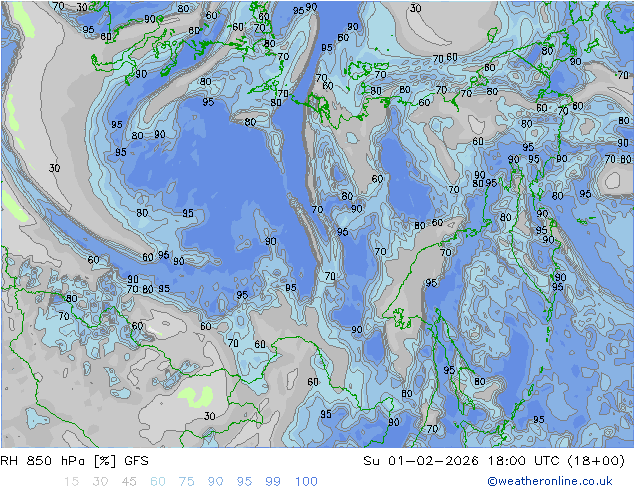Screen dimensions: 634x490
Task: Select the legend value 90 below the map
Action: (x=216, y=482)
